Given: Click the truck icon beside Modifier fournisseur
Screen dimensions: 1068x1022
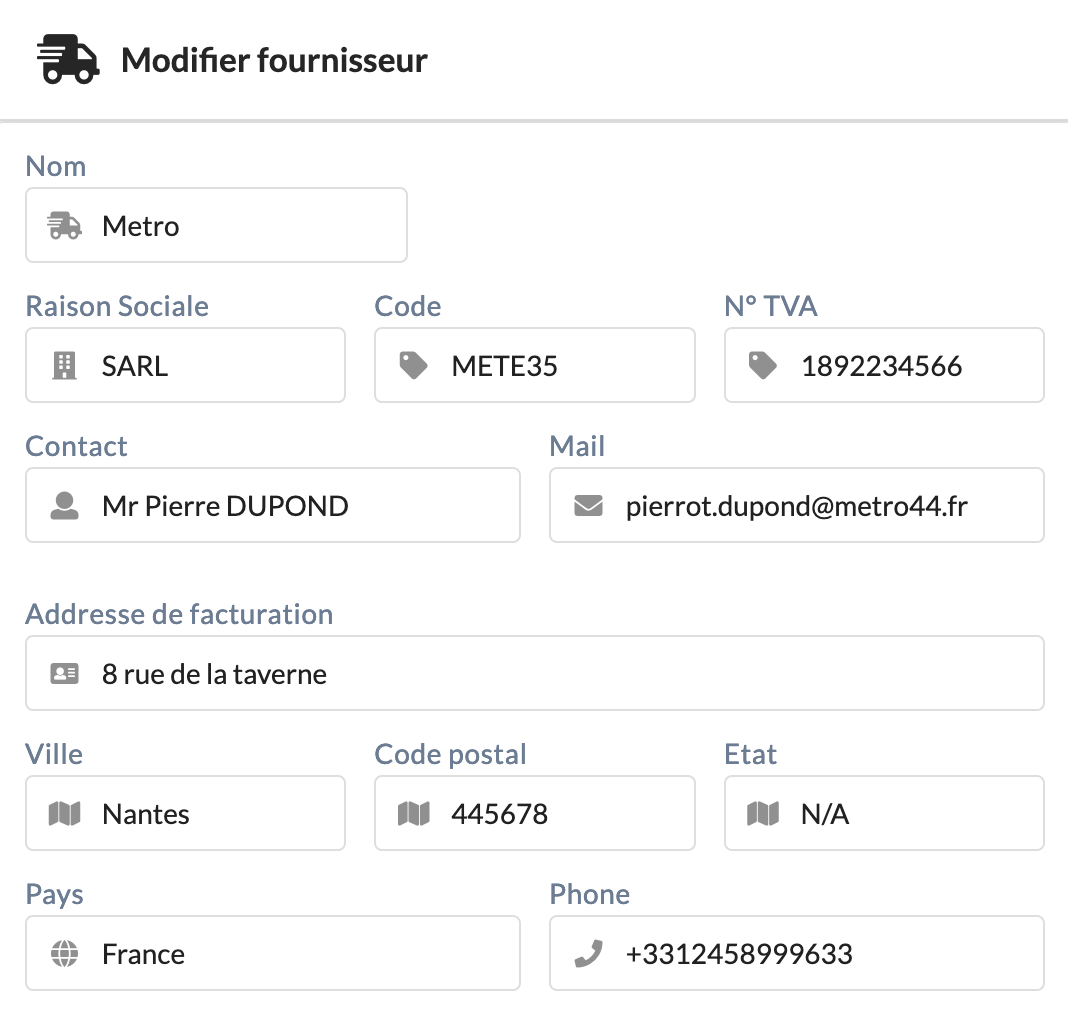Looking at the screenshot, I should [x=68, y=59].
